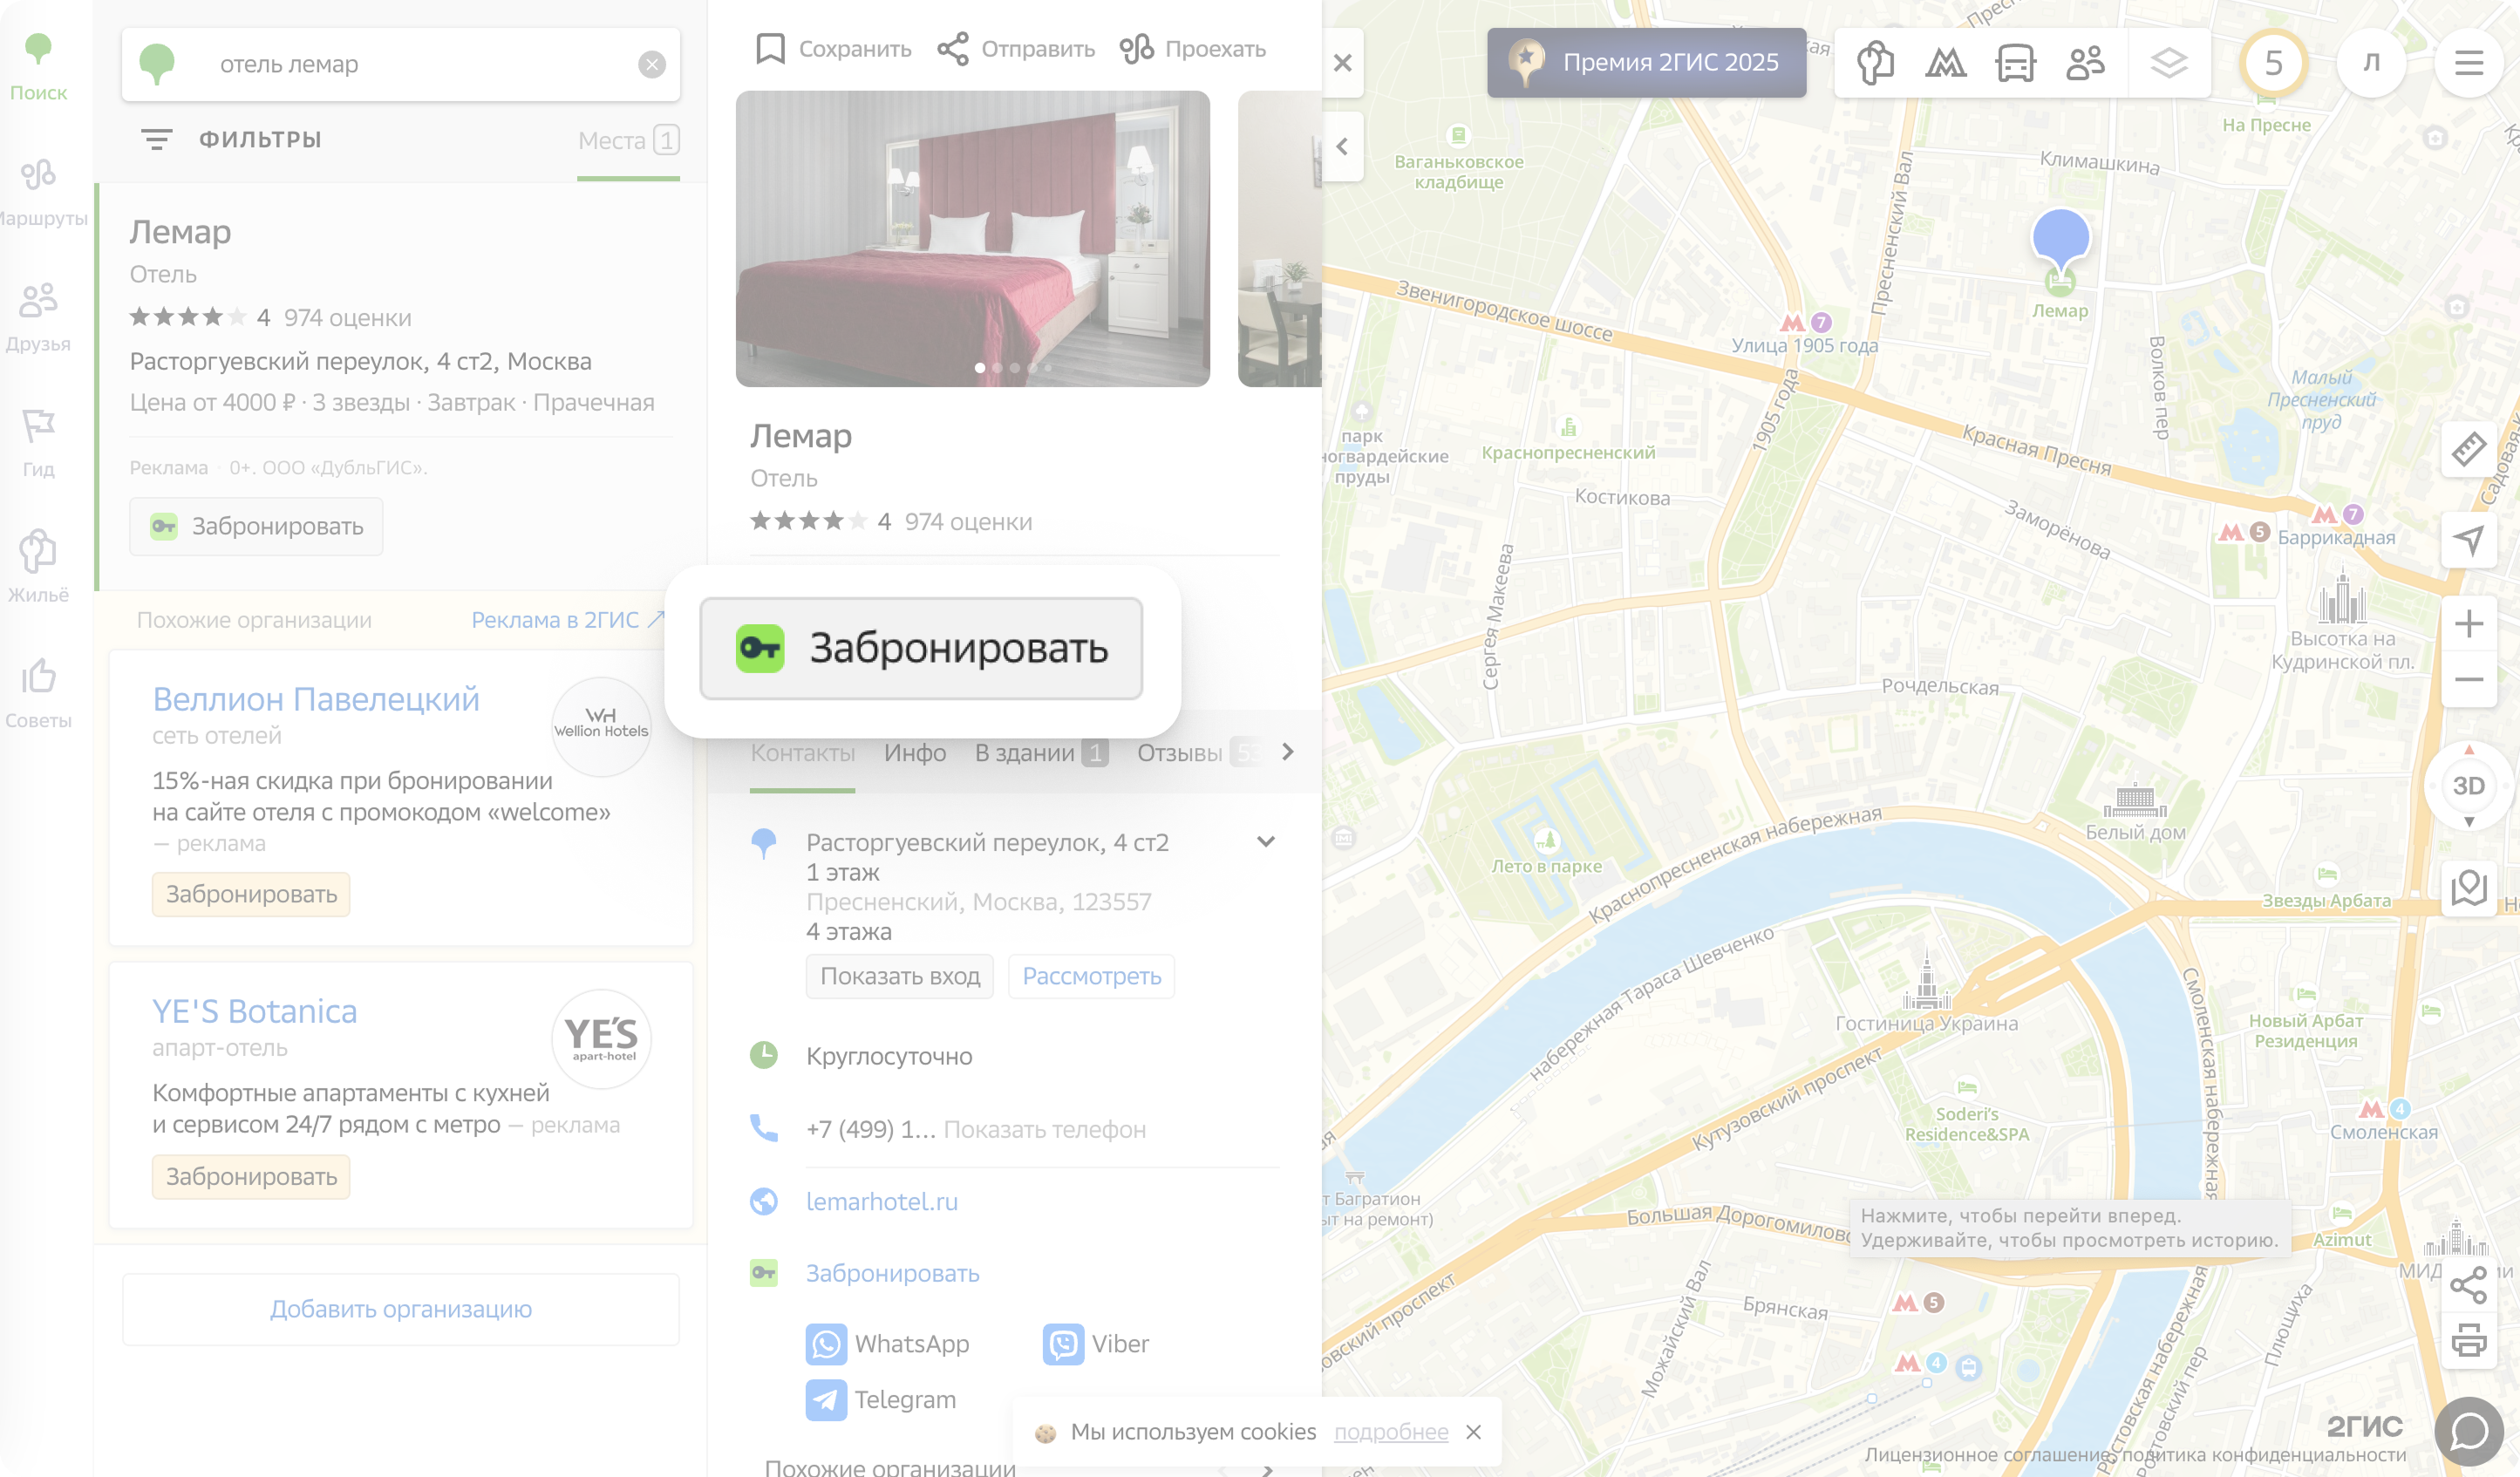Select the ruler measurement tool
The height and width of the screenshot is (1477, 2520).
2468,449
